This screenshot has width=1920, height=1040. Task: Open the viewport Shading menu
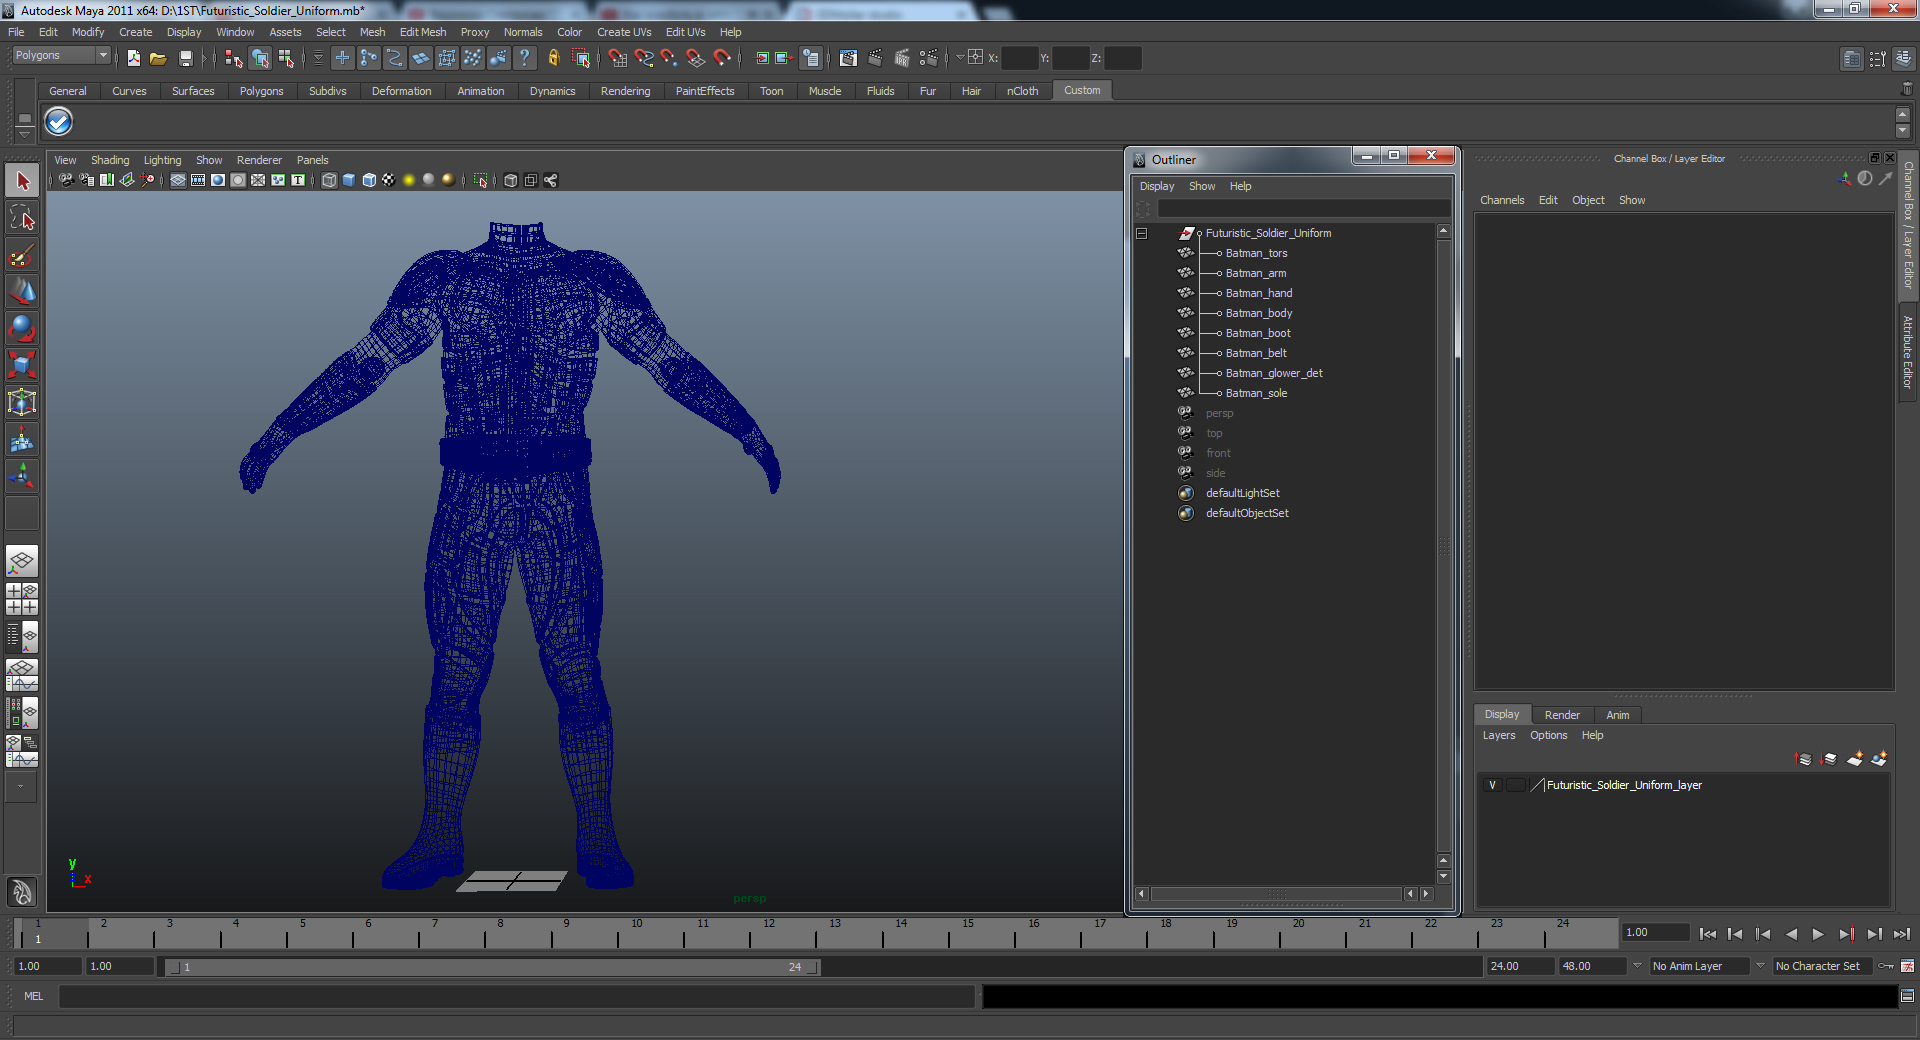110,160
